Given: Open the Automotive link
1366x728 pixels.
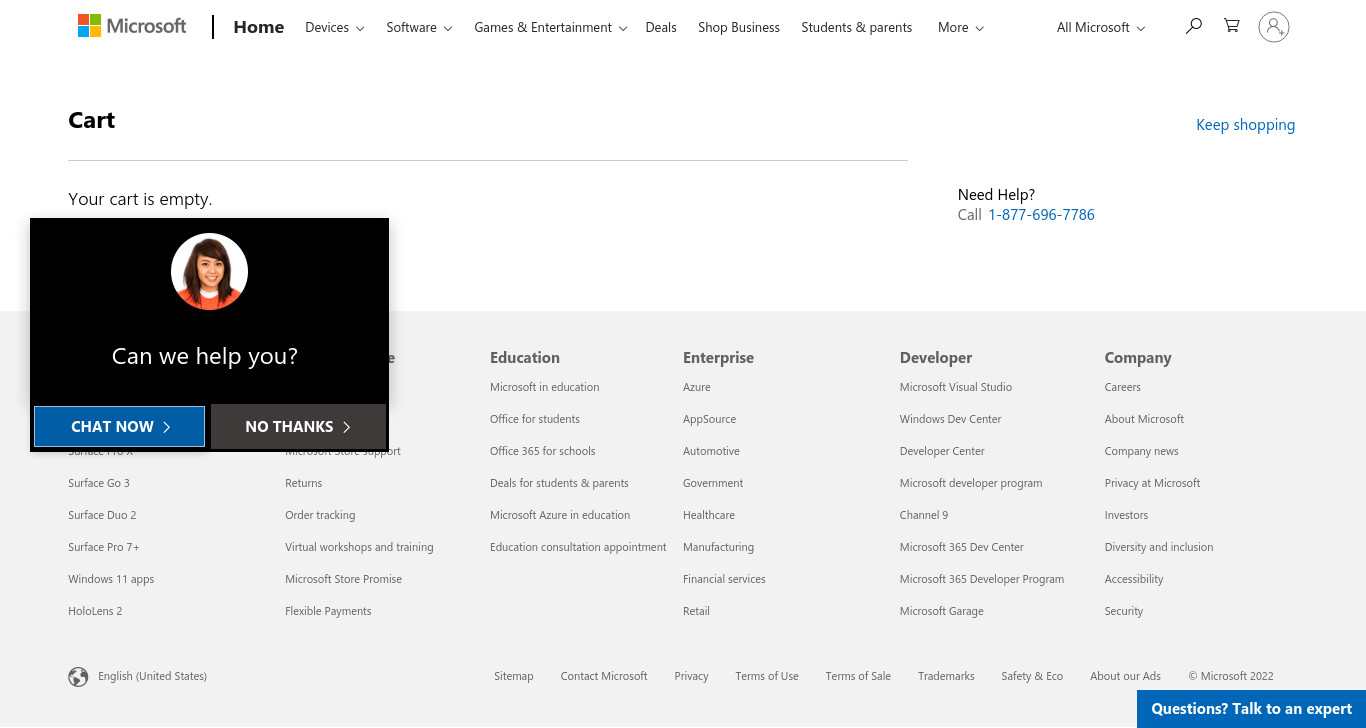Looking at the screenshot, I should [711, 451].
